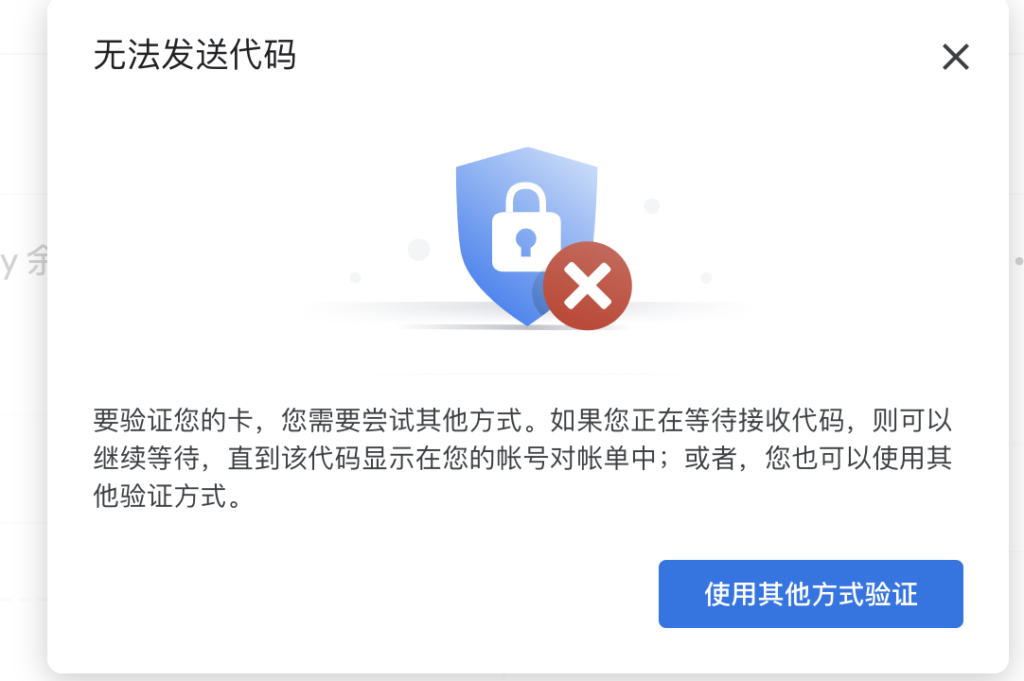Click the gray dot at the right screen edge
The image size is (1024, 681).
1019,261
